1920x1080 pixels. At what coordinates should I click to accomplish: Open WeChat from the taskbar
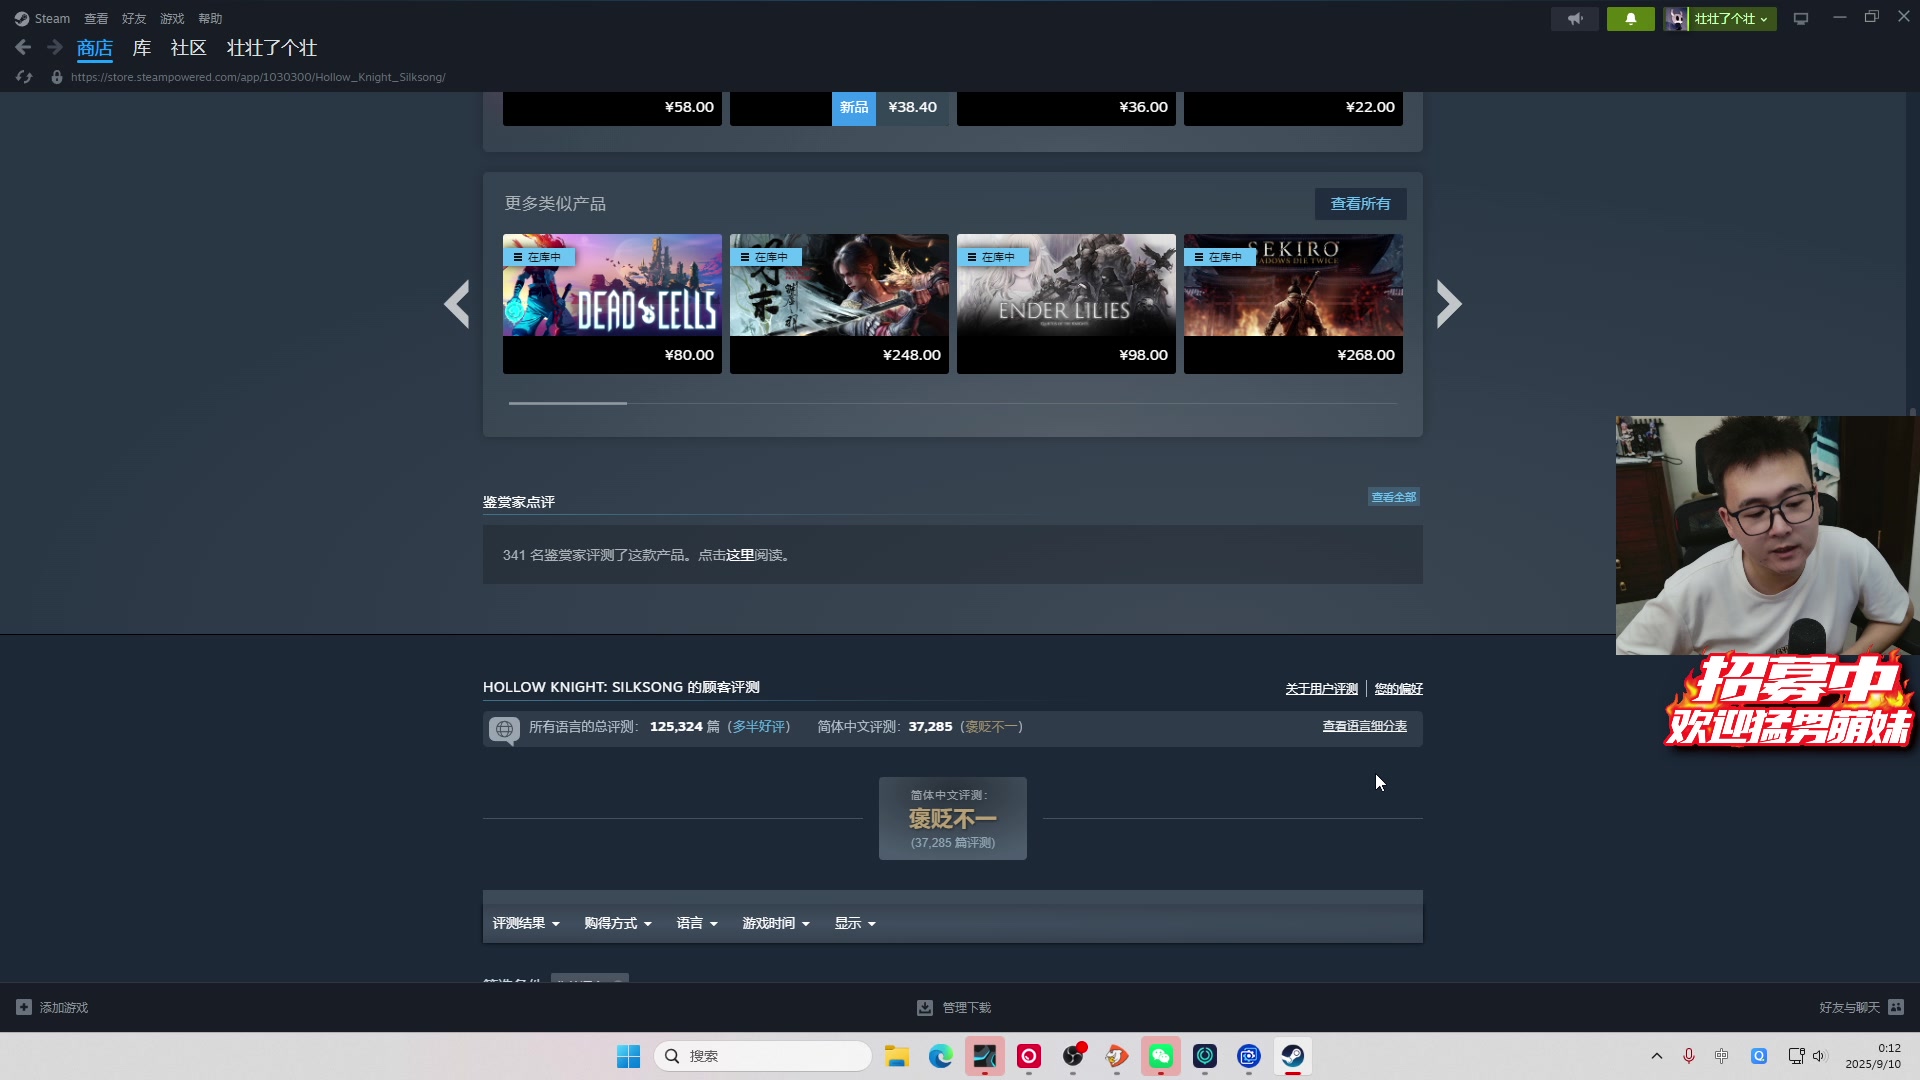tap(1160, 1056)
